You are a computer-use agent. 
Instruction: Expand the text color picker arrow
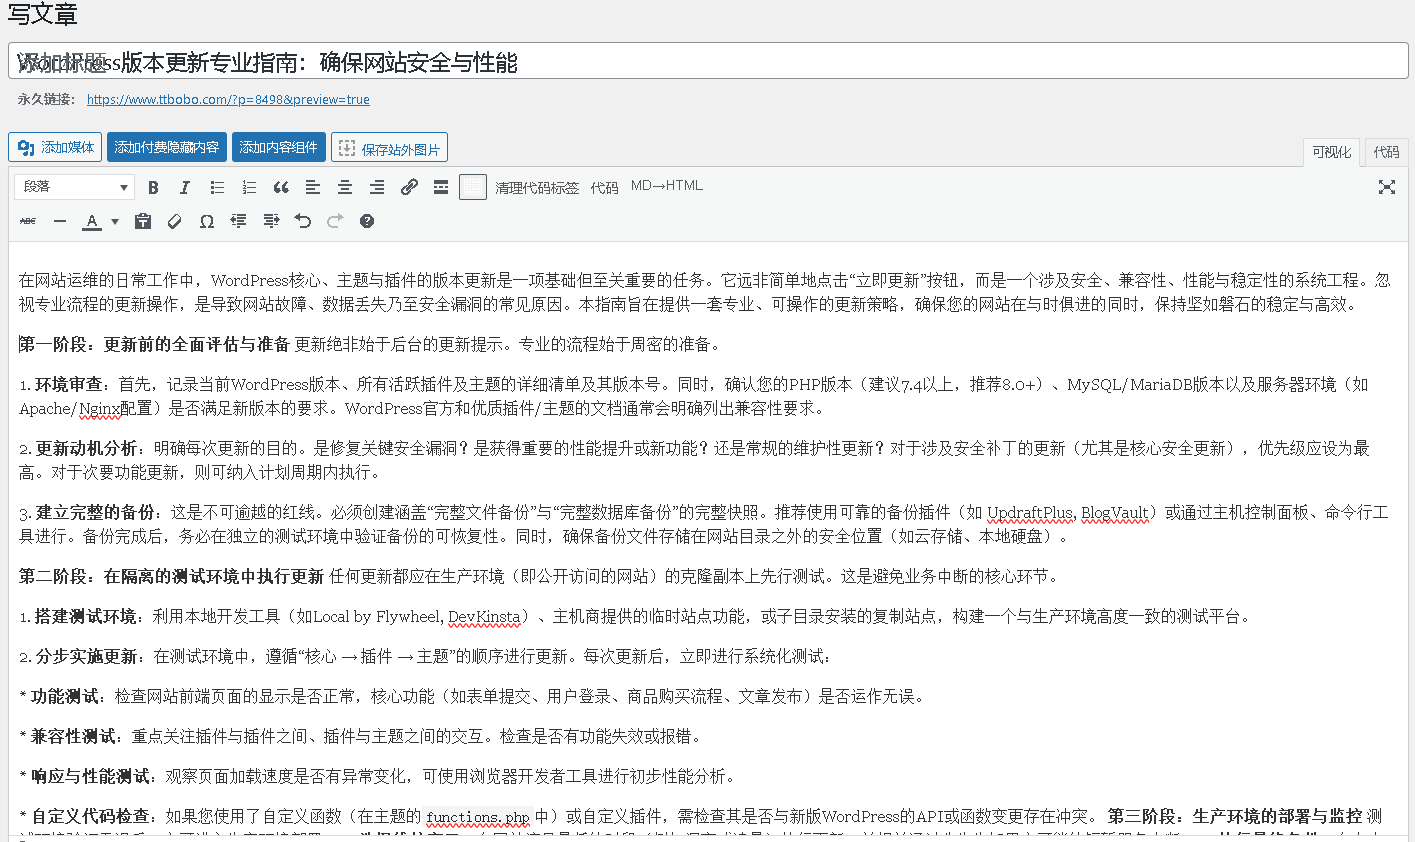[x=115, y=221]
